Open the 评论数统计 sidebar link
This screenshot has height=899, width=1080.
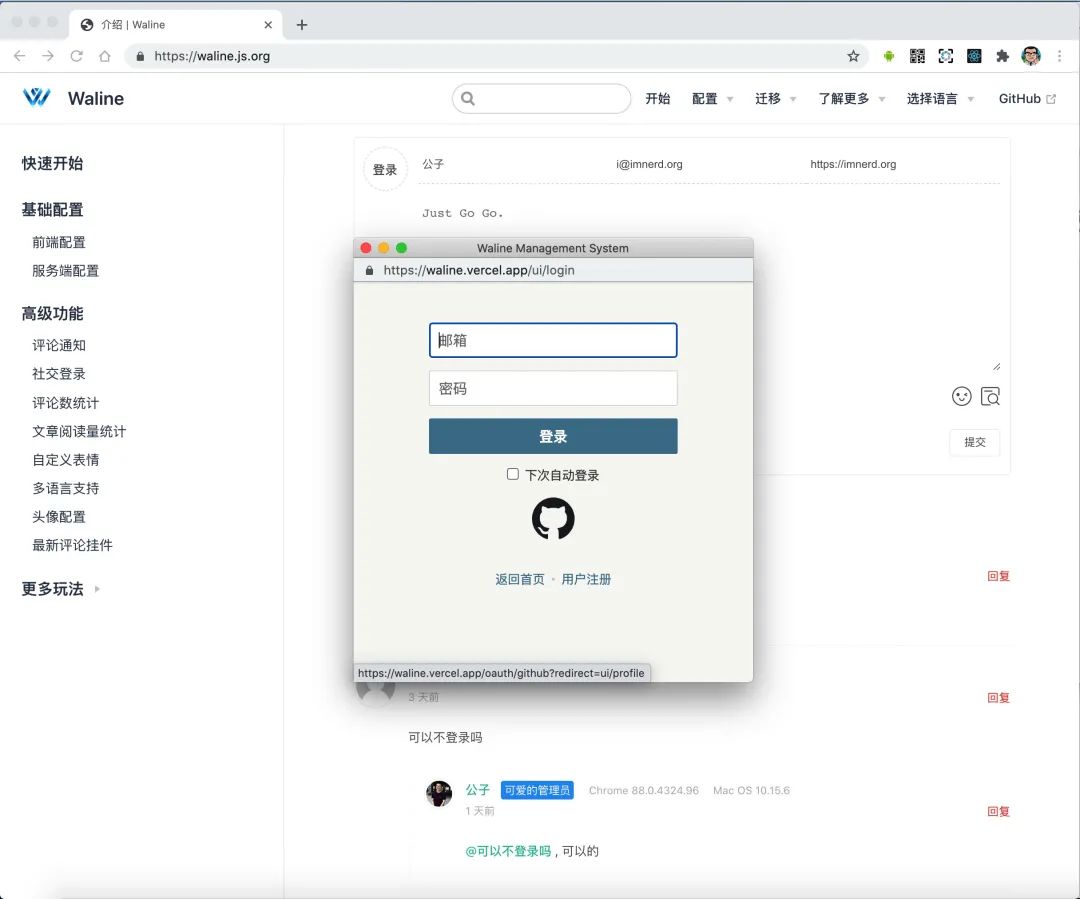(x=65, y=403)
